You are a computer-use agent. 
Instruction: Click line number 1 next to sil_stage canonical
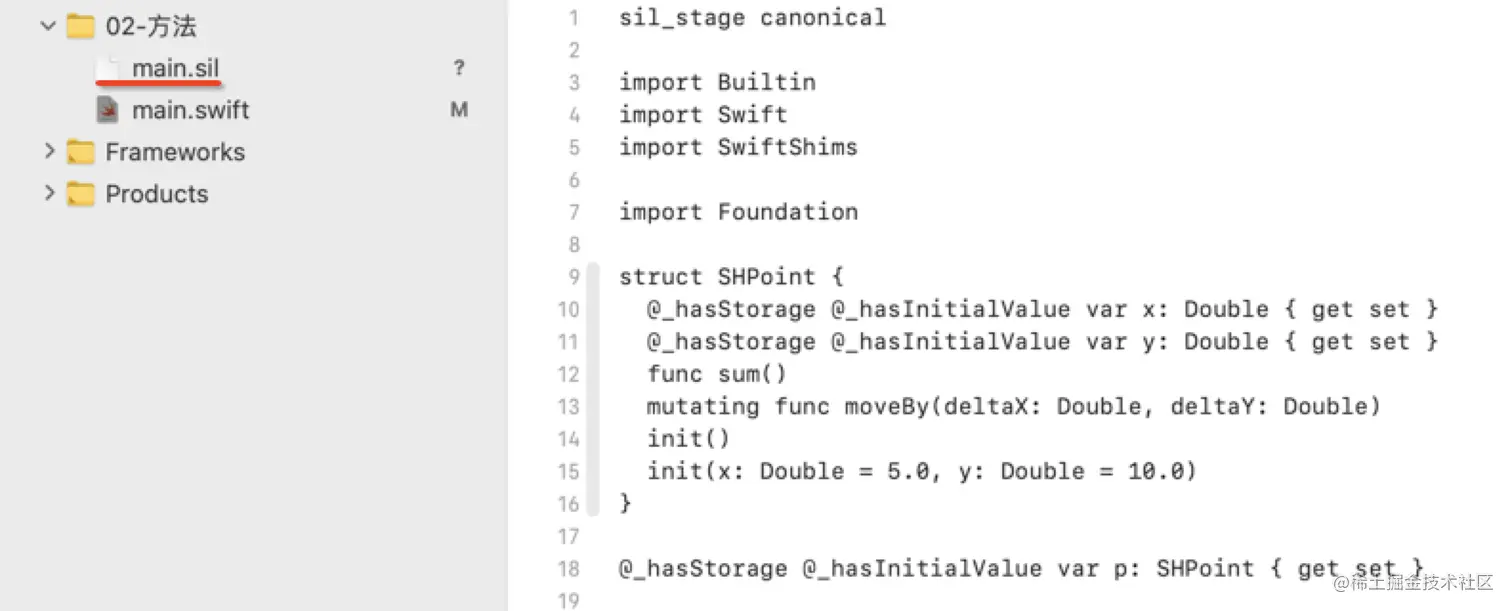(x=571, y=17)
